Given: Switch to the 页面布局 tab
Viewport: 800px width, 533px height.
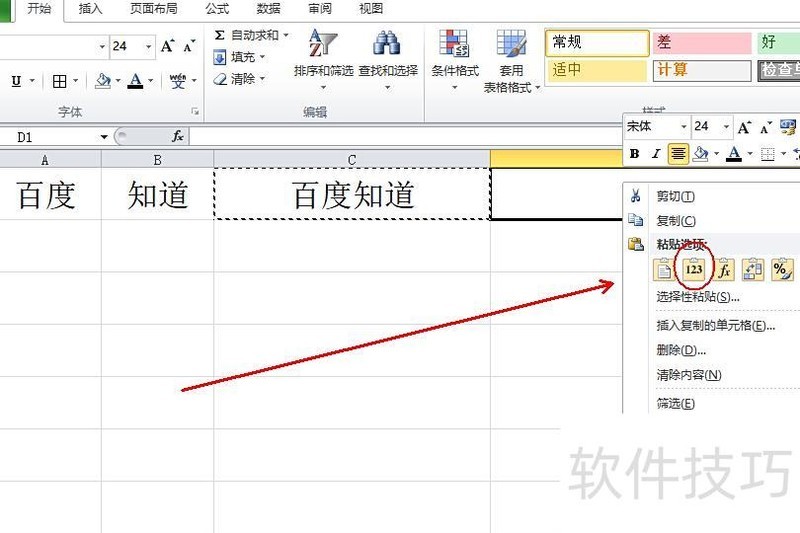Looking at the screenshot, I should [154, 9].
